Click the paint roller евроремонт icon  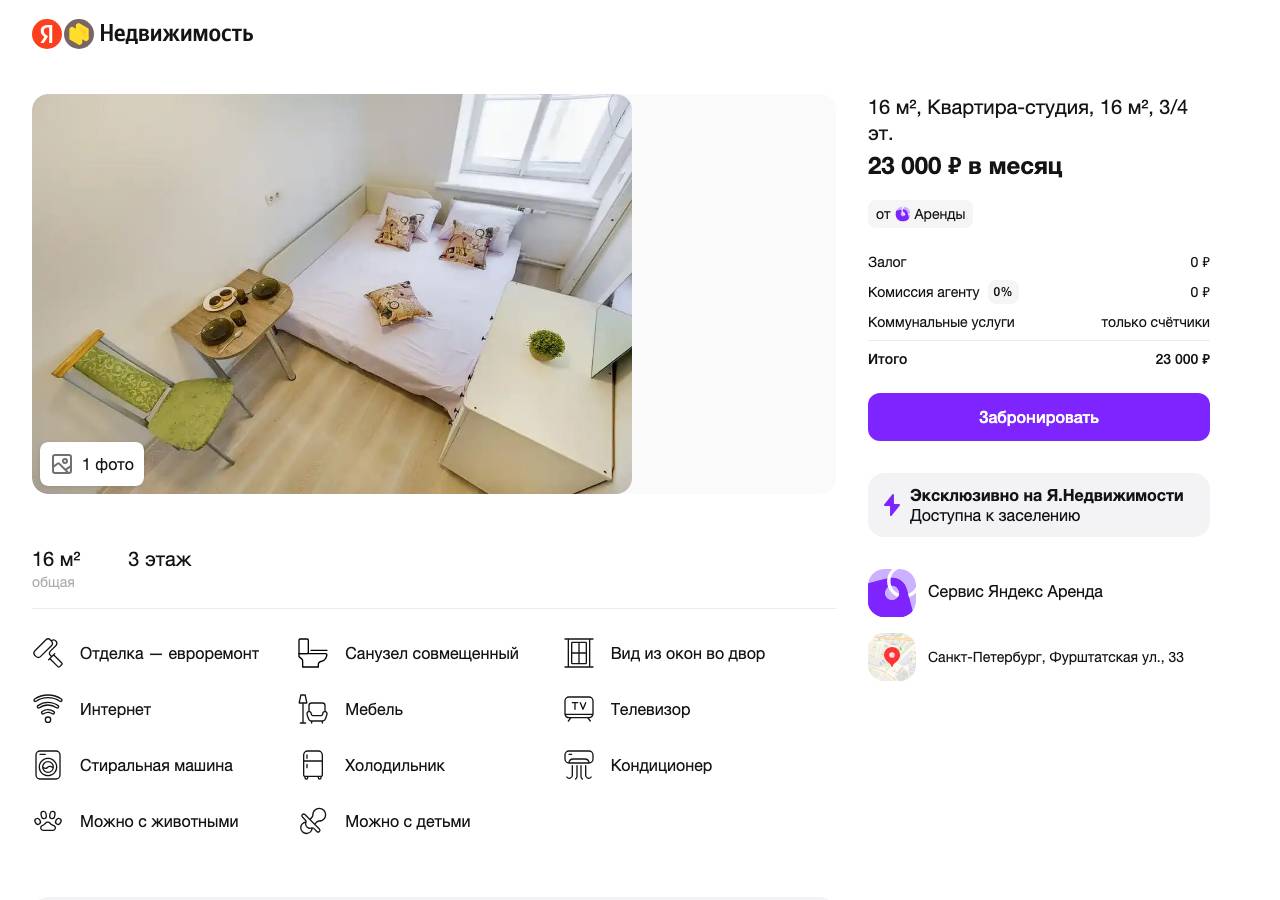(48, 653)
